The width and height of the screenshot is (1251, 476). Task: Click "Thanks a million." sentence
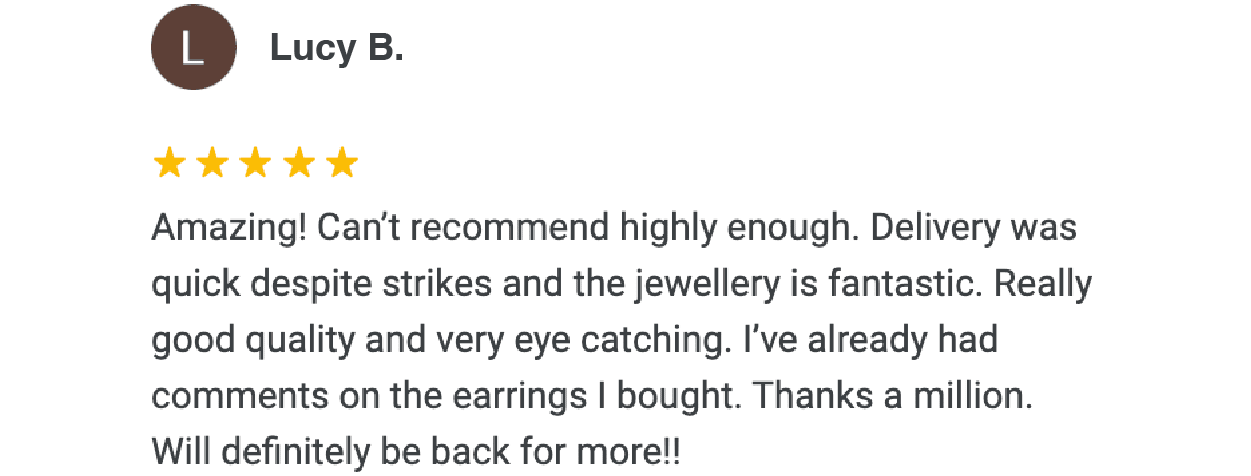click(x=892, y=397)
